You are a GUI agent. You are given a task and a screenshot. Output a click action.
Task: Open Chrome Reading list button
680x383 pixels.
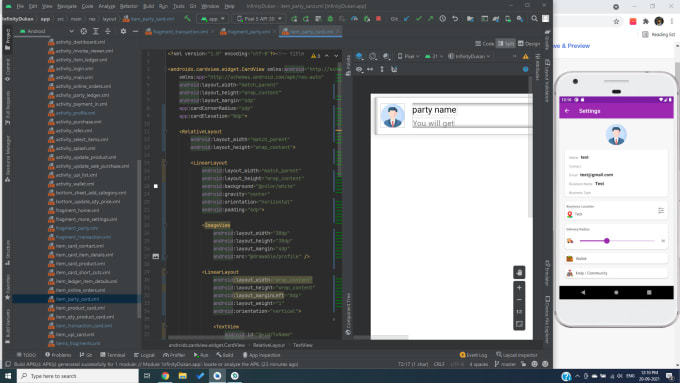click(658, 34)
